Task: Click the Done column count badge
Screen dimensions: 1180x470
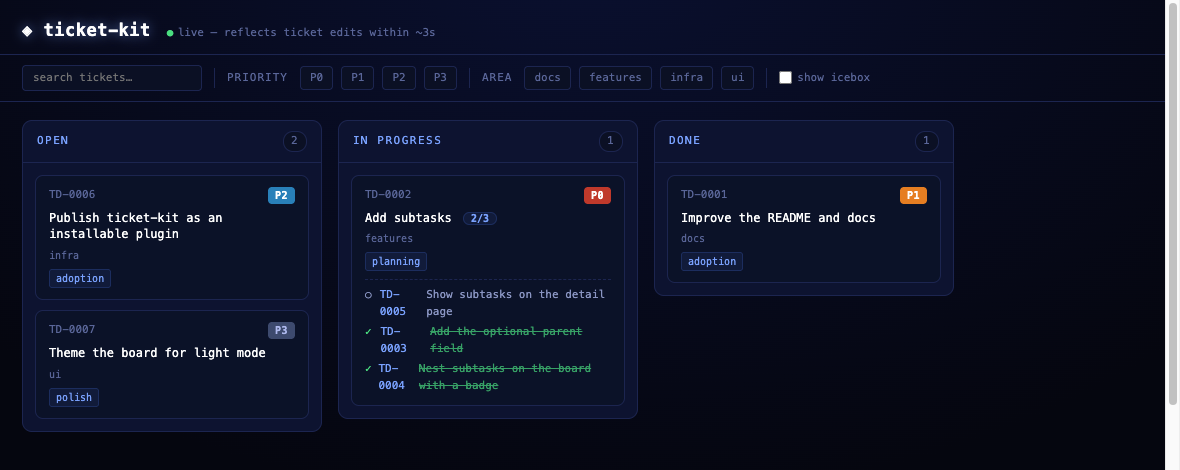Action: point(927,141)
